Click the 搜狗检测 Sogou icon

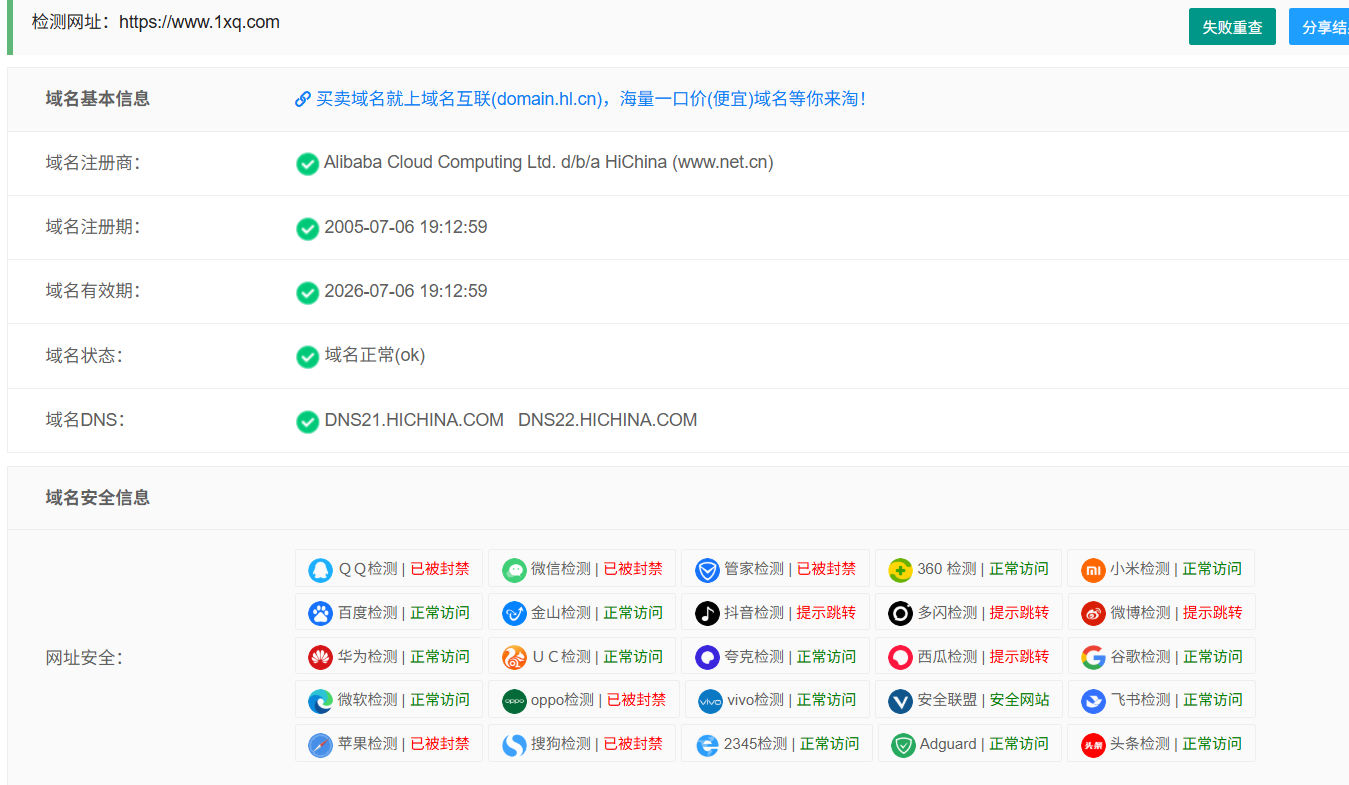pyautogui.click(x=514, y=743)
